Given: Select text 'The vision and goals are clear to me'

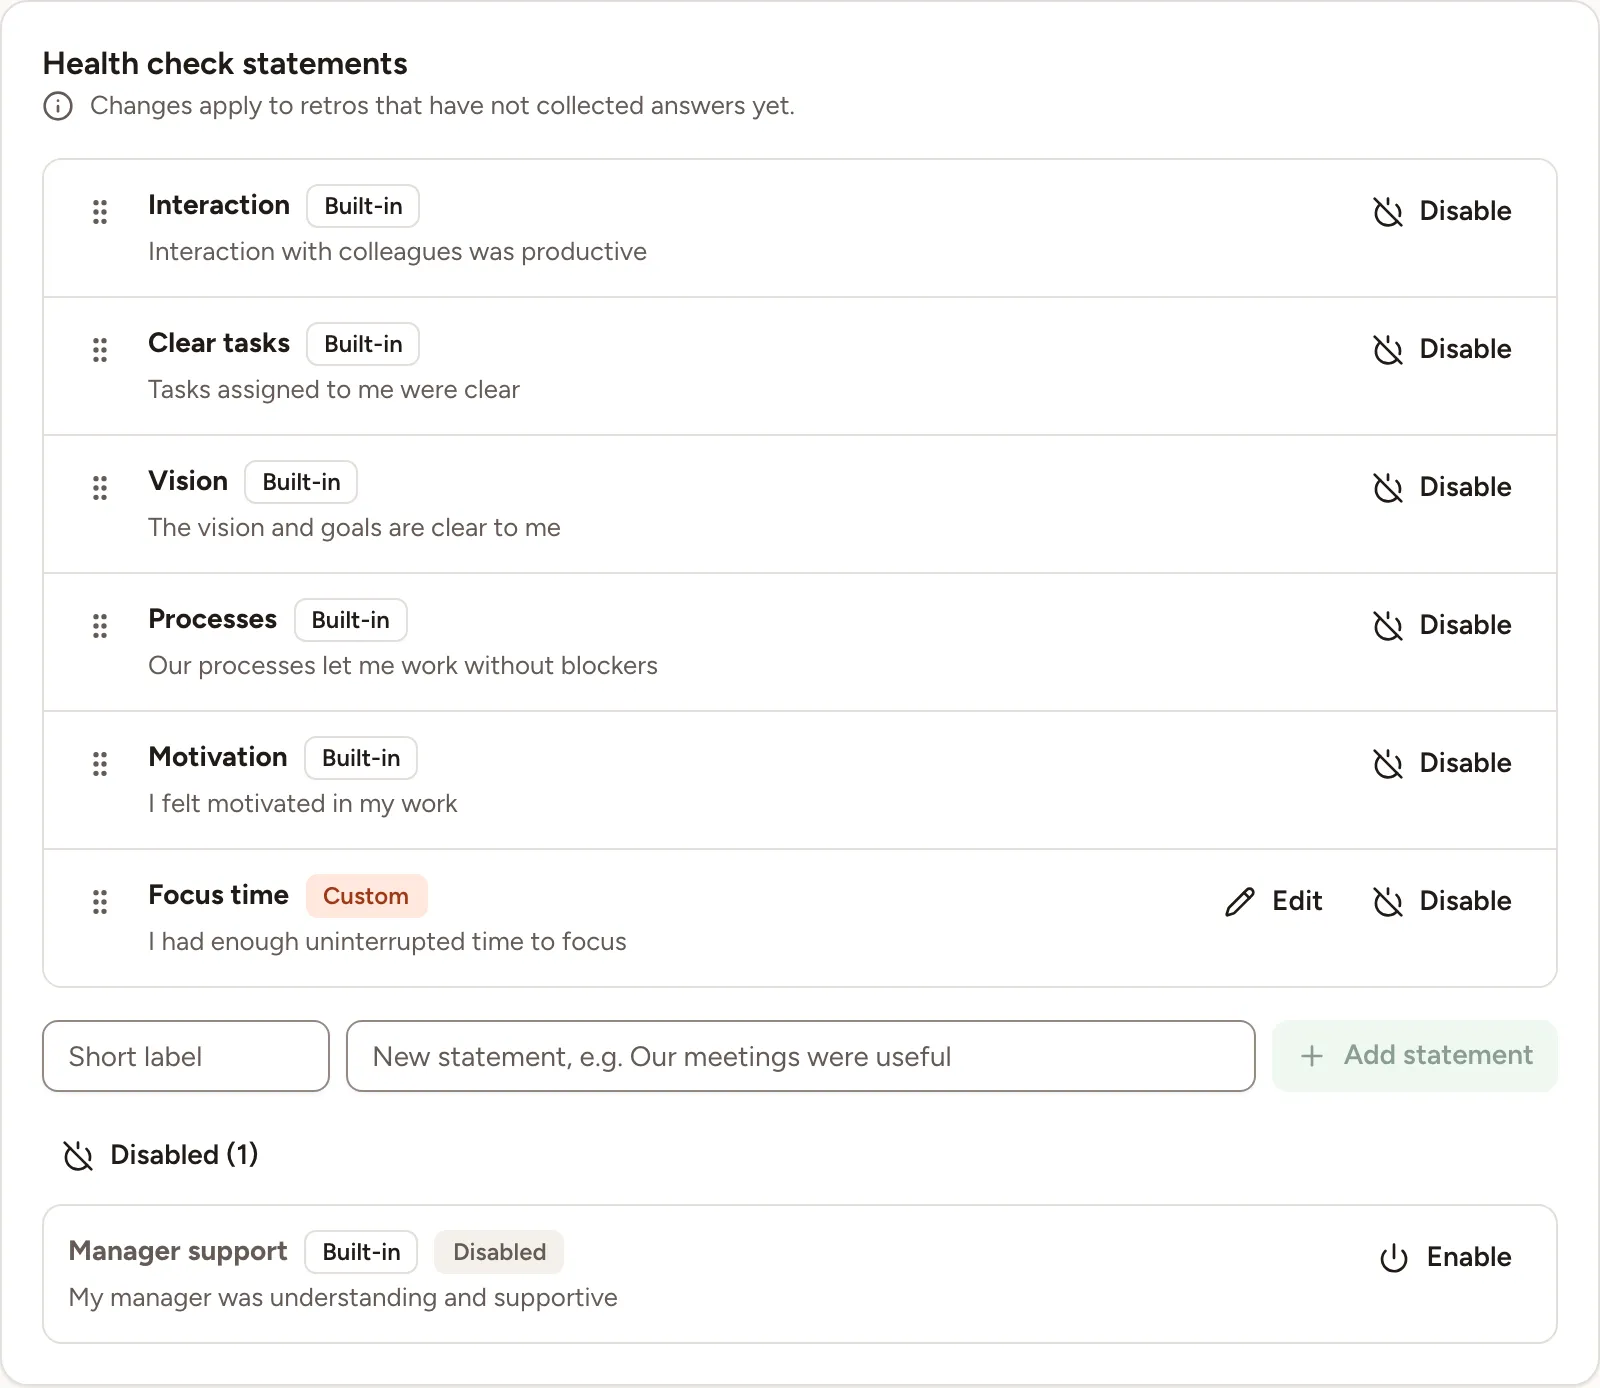Looking at the screenshot, I should pos(354,528).
